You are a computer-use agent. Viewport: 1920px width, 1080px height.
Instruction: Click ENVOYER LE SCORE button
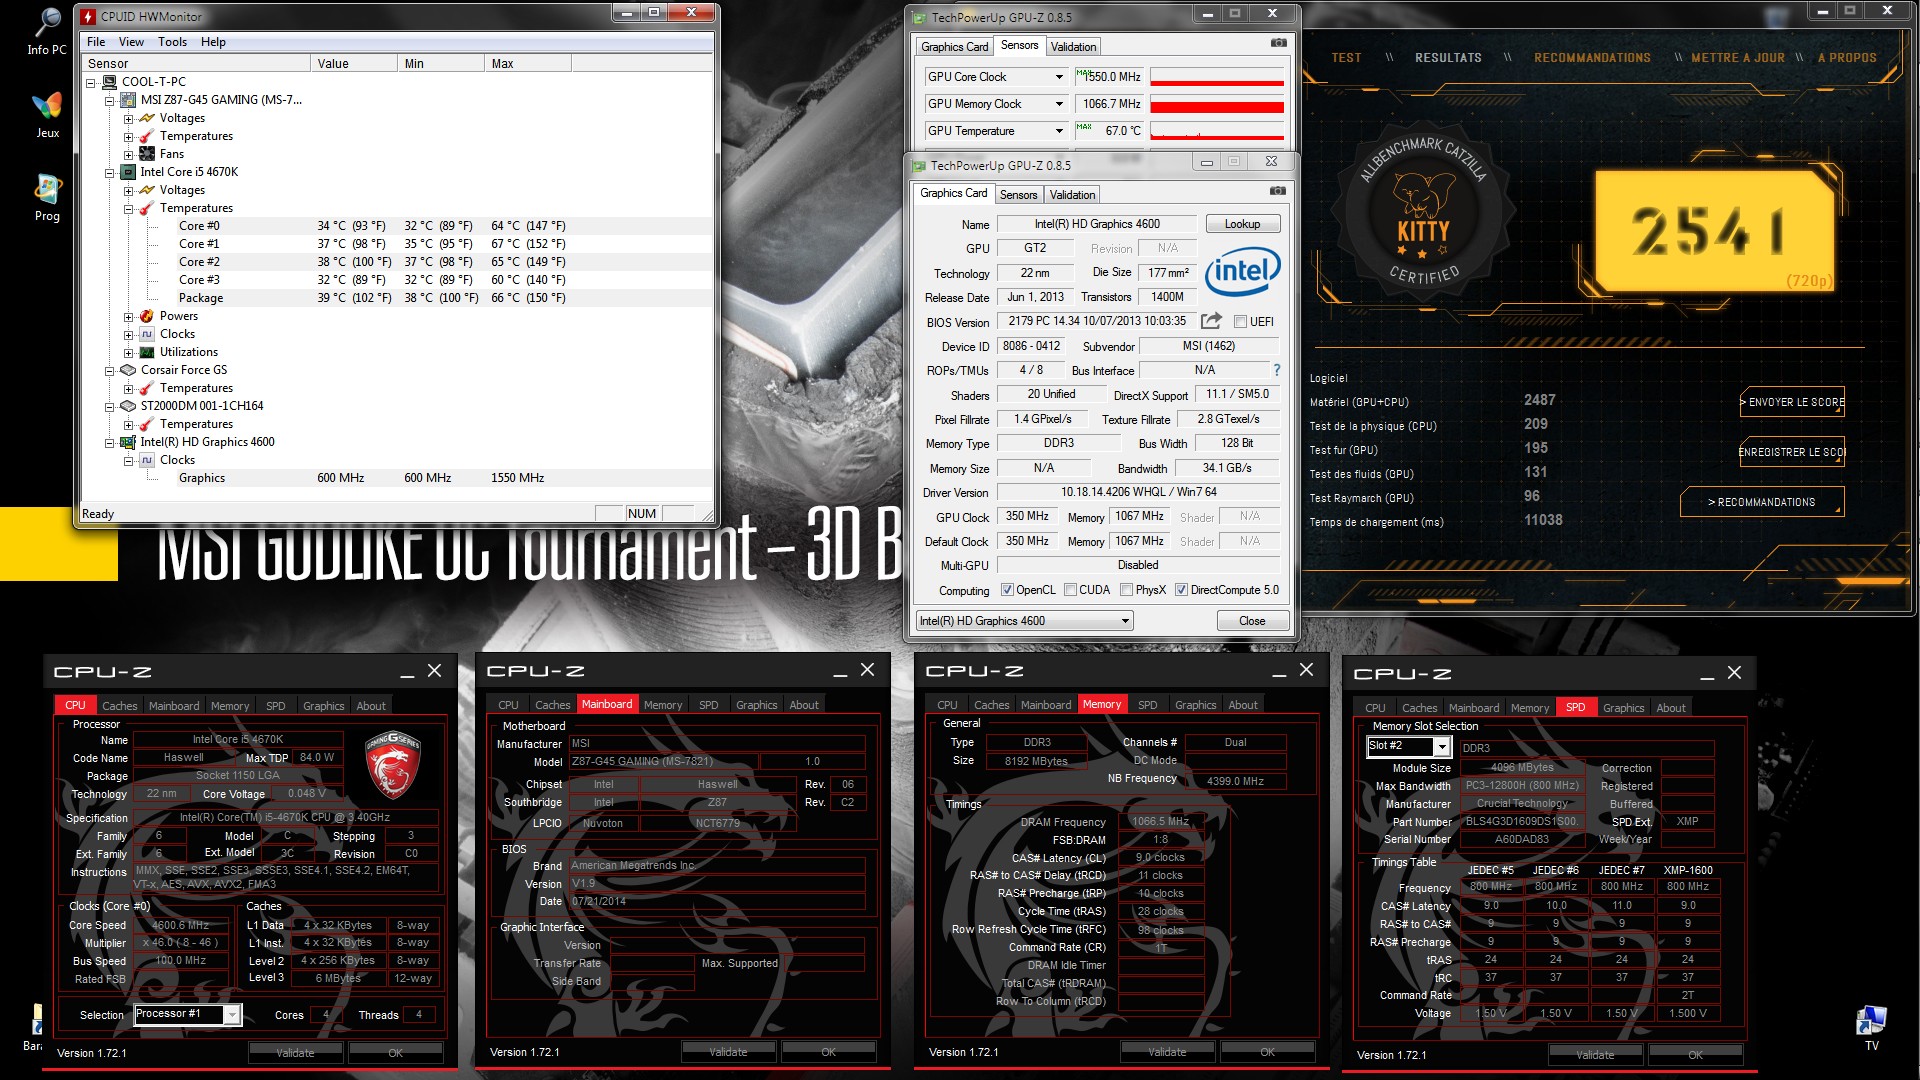pyautogui.click(x=1792, y=402)
